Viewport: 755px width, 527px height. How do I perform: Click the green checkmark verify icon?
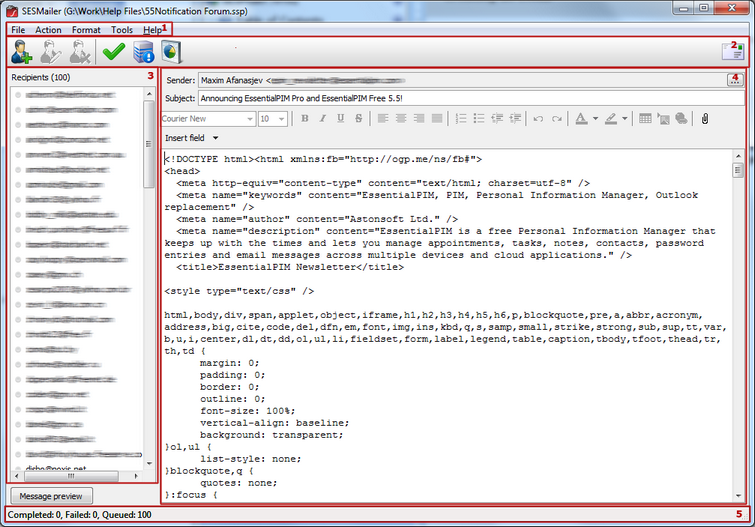(x=113, y=52)
